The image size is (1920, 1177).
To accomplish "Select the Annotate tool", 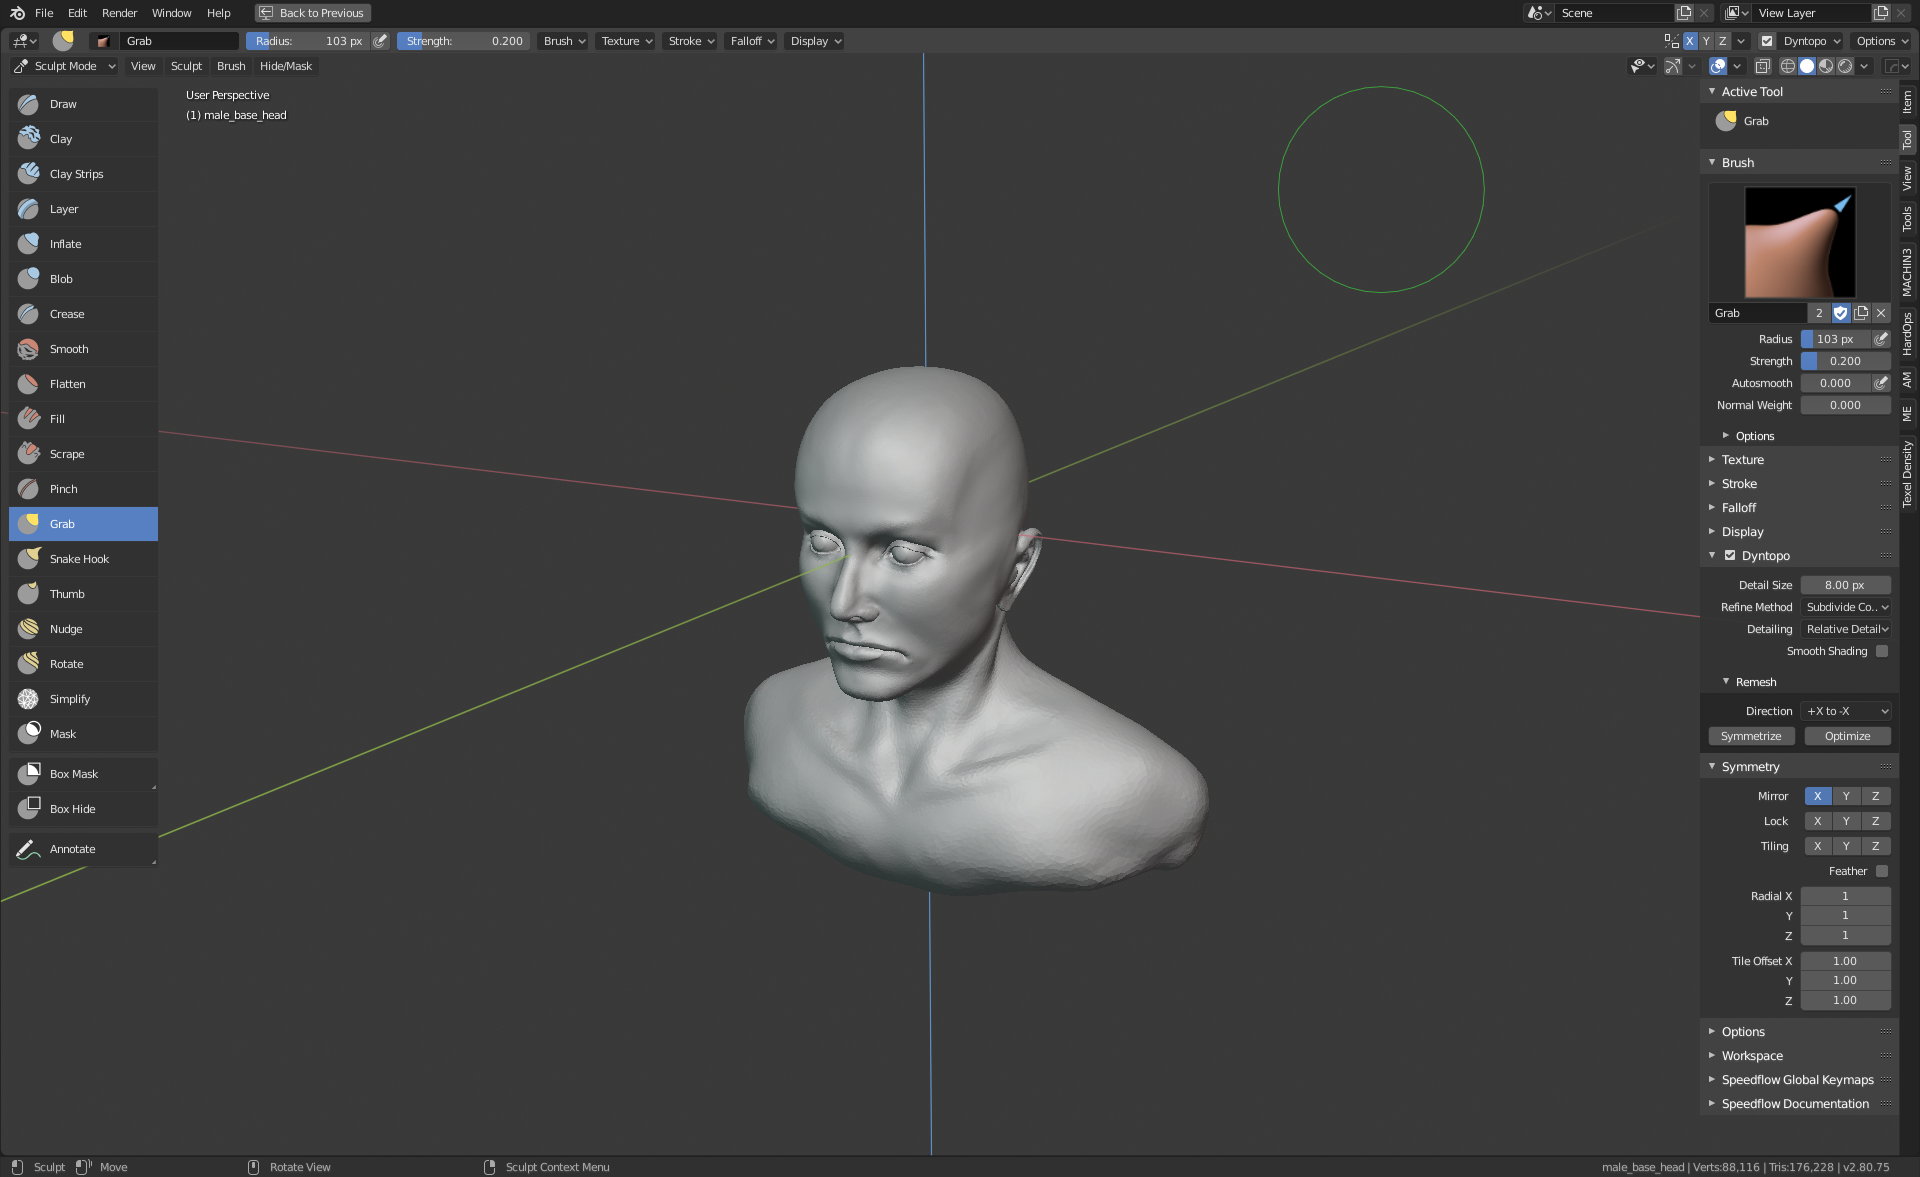I will tap(72, 849).
